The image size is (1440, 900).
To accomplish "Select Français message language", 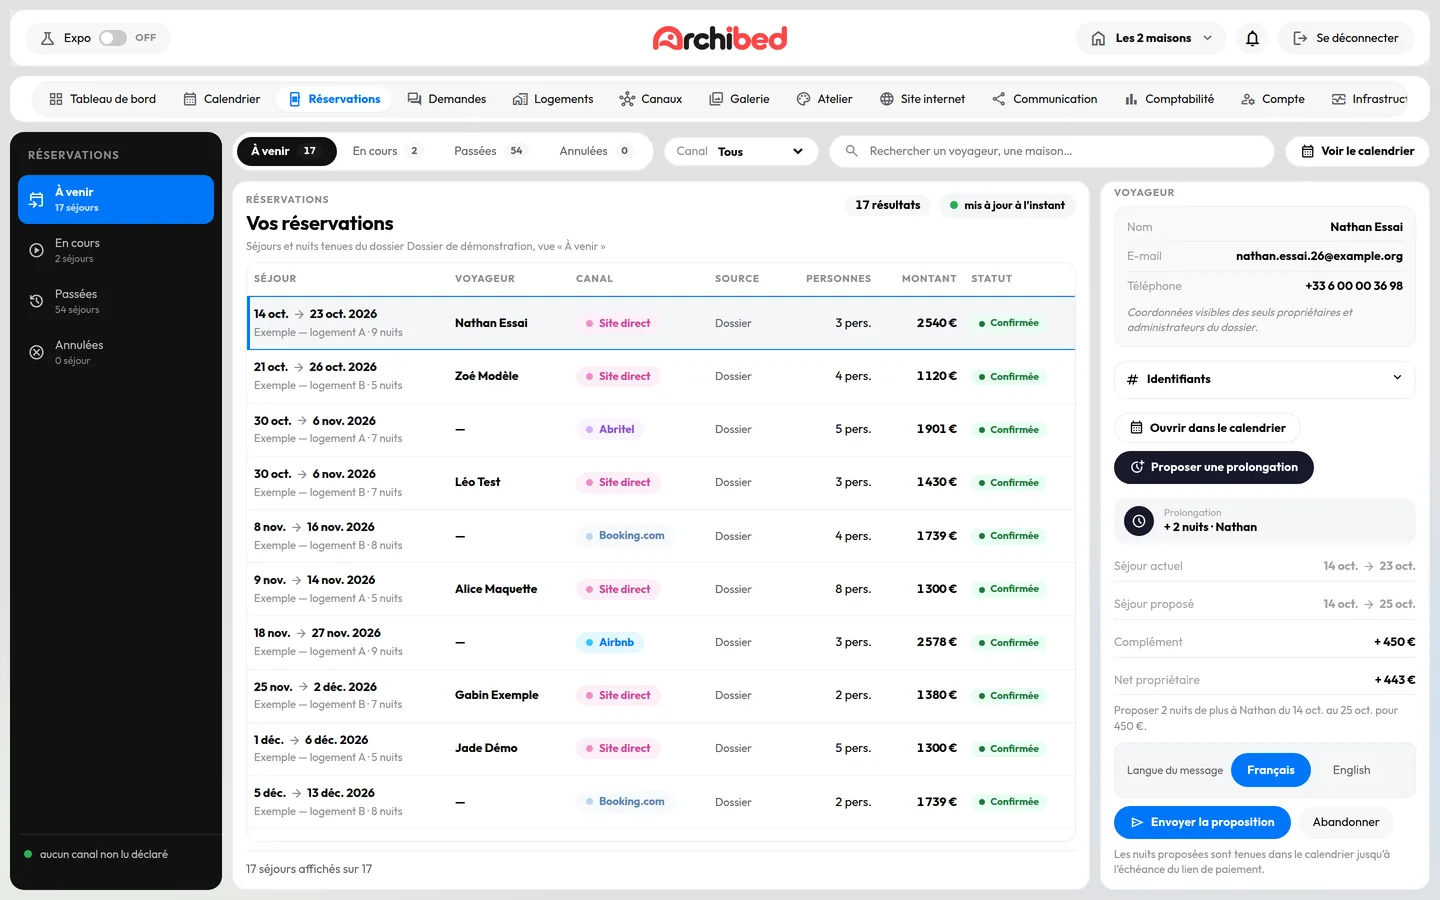I will 1271,770.
